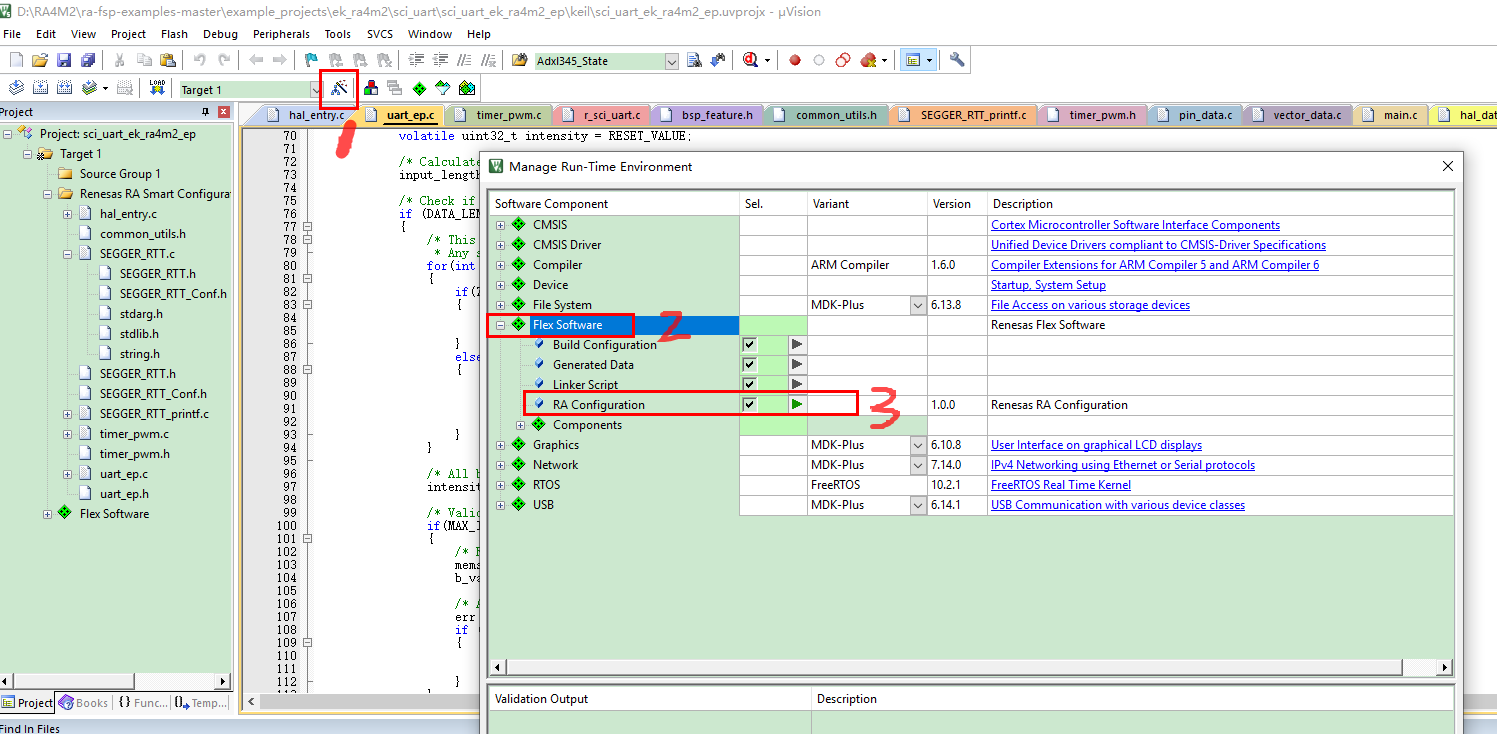Click the Open file folder icon
The width and height of the screenshot is (1497, 734).
point(40,60)
